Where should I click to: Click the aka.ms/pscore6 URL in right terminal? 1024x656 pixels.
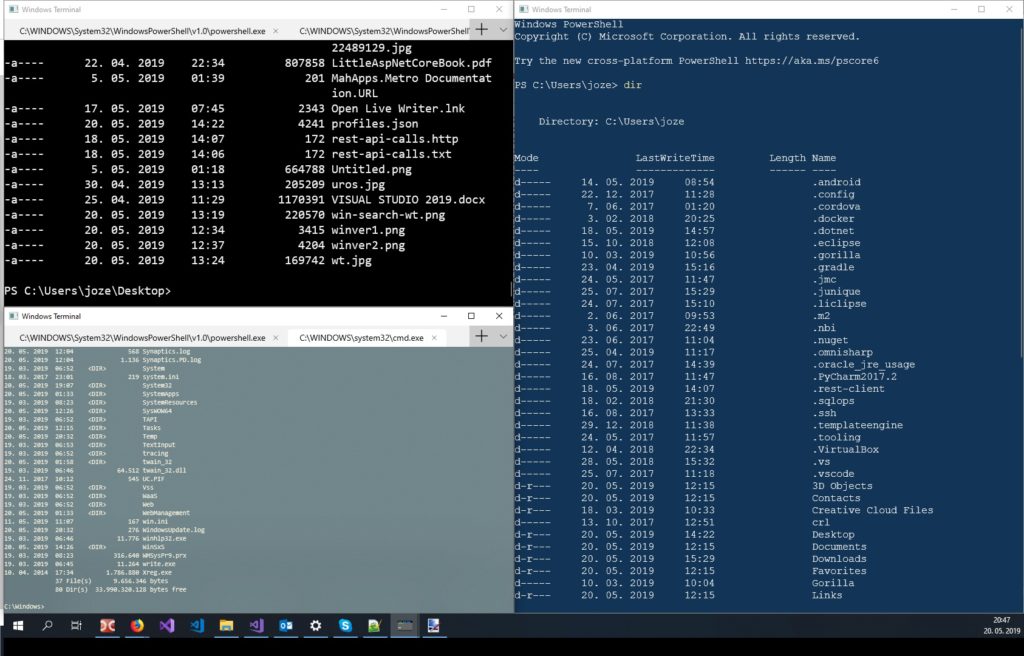point(812,61)
